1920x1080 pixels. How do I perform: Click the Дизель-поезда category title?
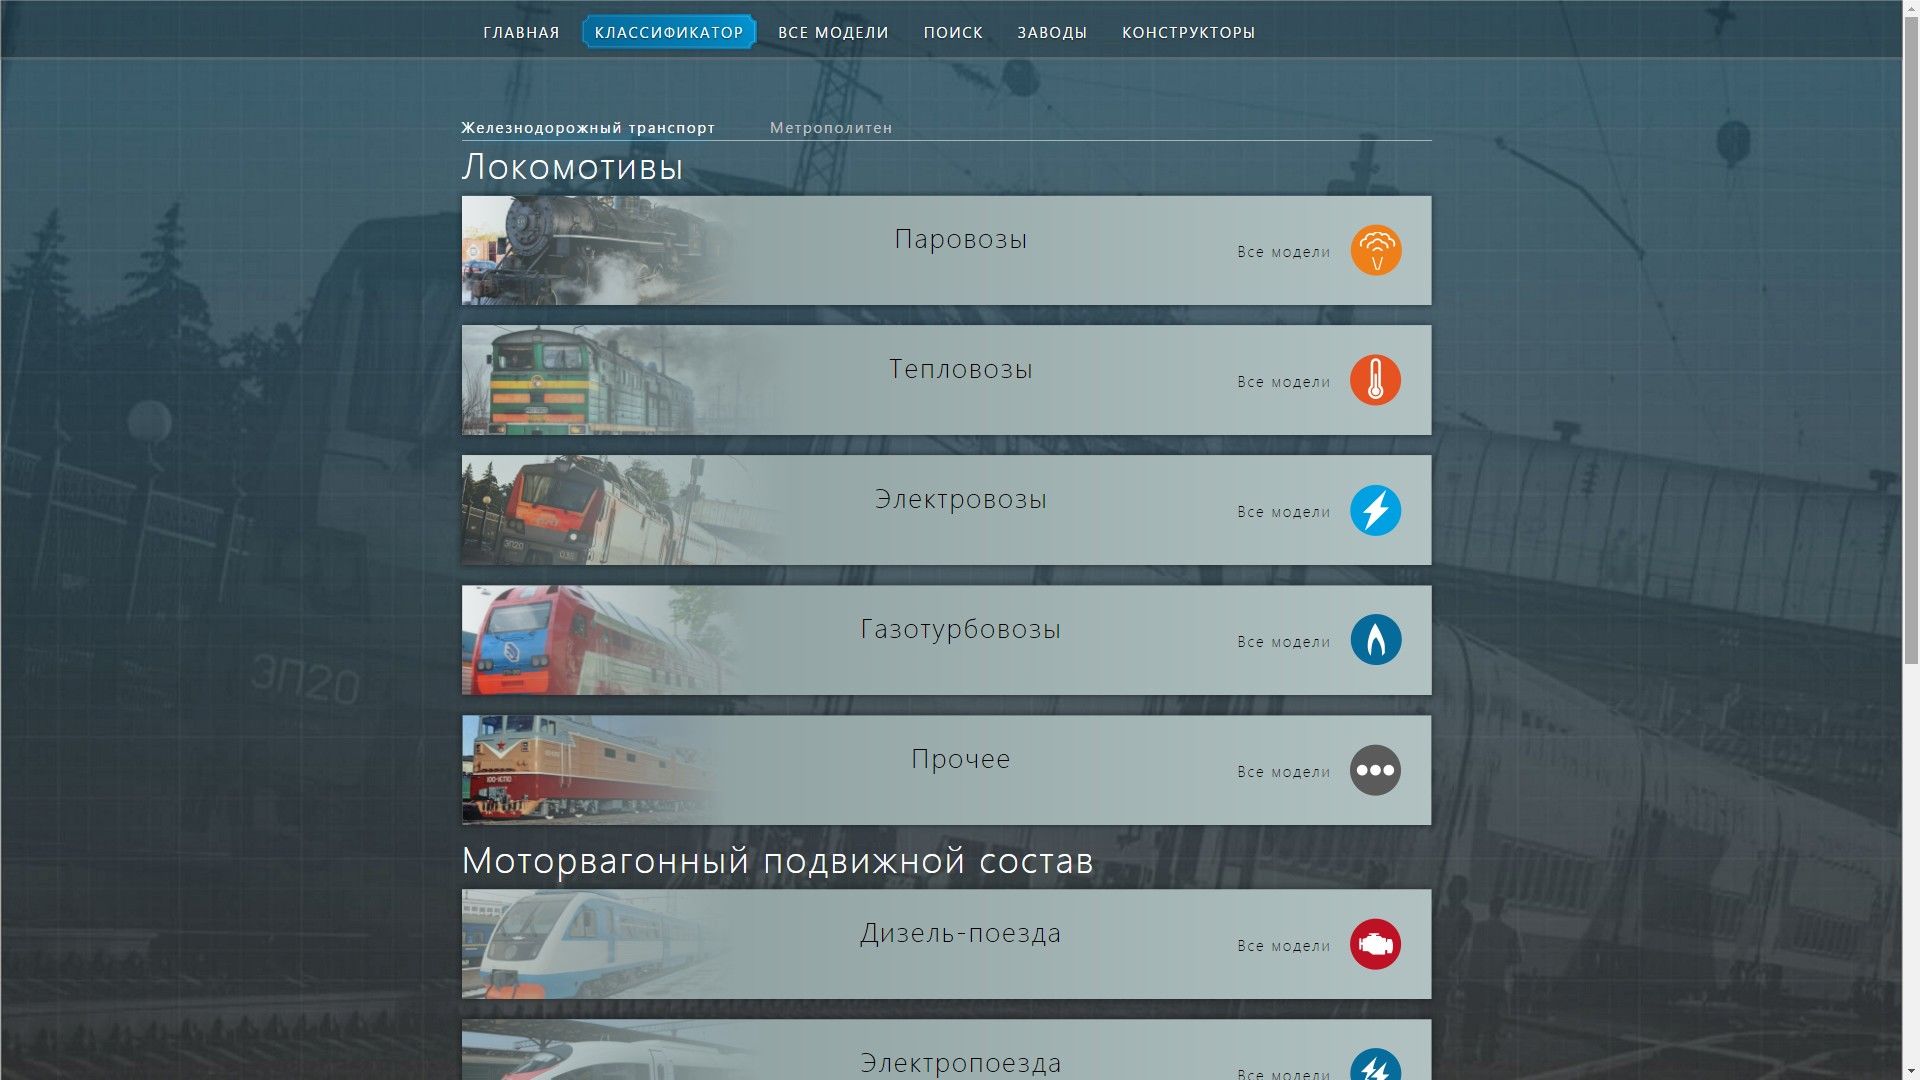pos(960,933)
